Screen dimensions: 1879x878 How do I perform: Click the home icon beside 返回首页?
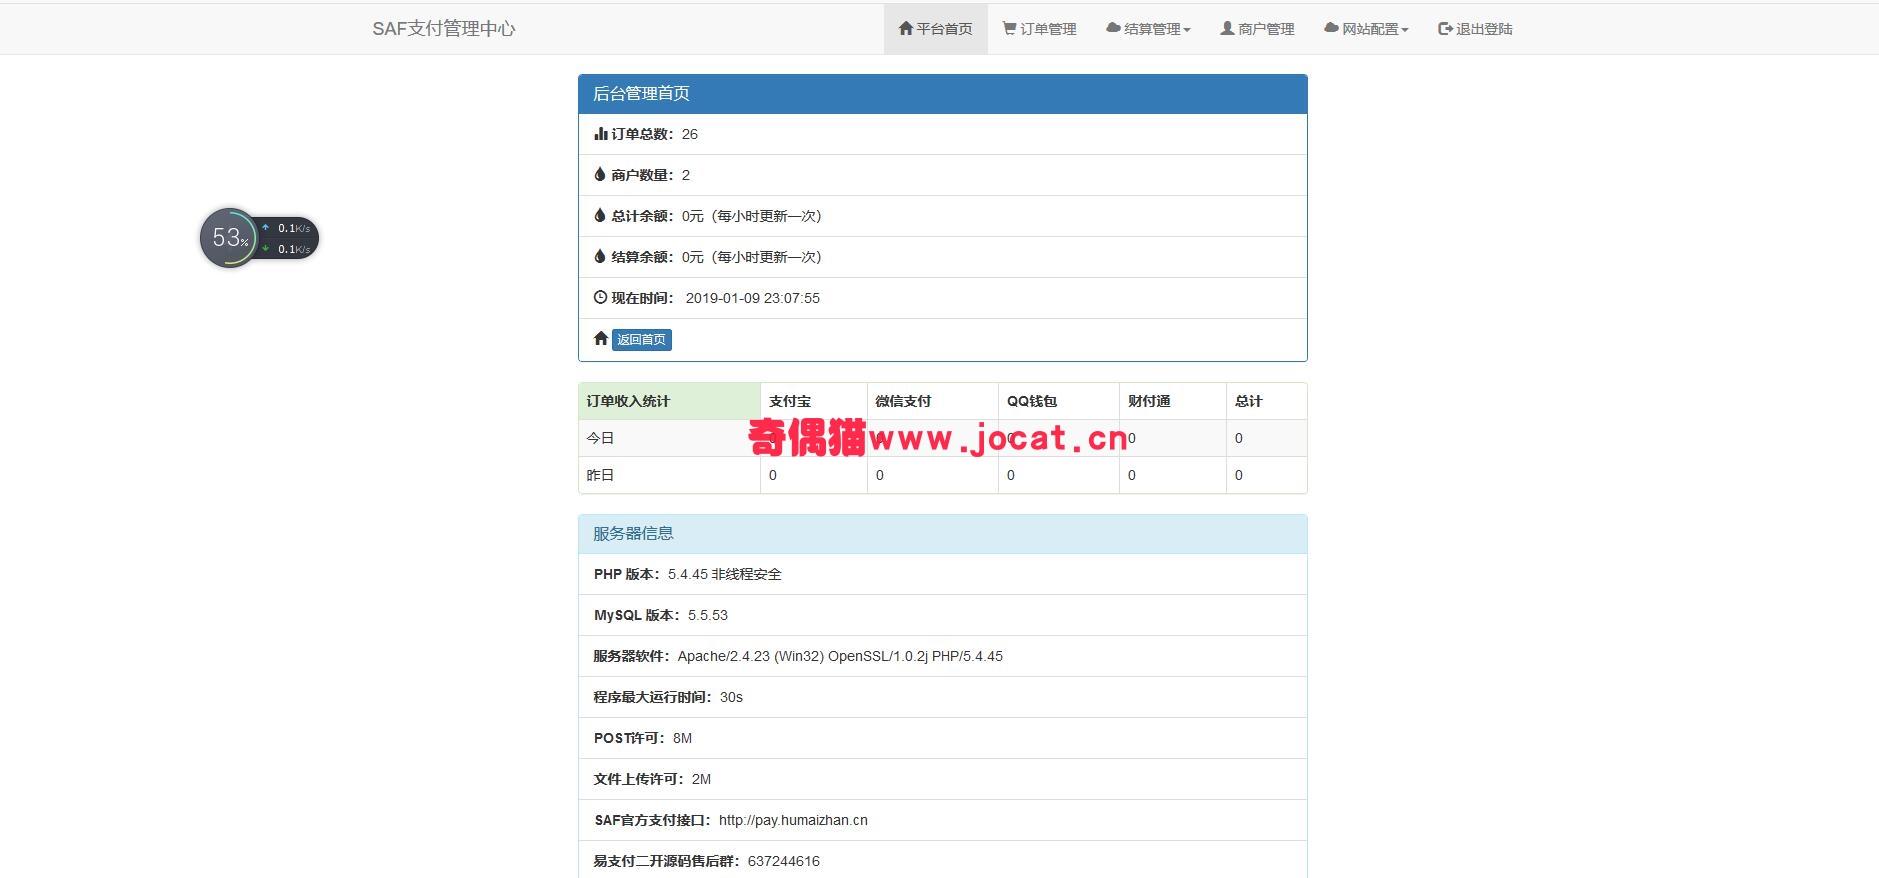pyautogui.click(x=601, y=339)
